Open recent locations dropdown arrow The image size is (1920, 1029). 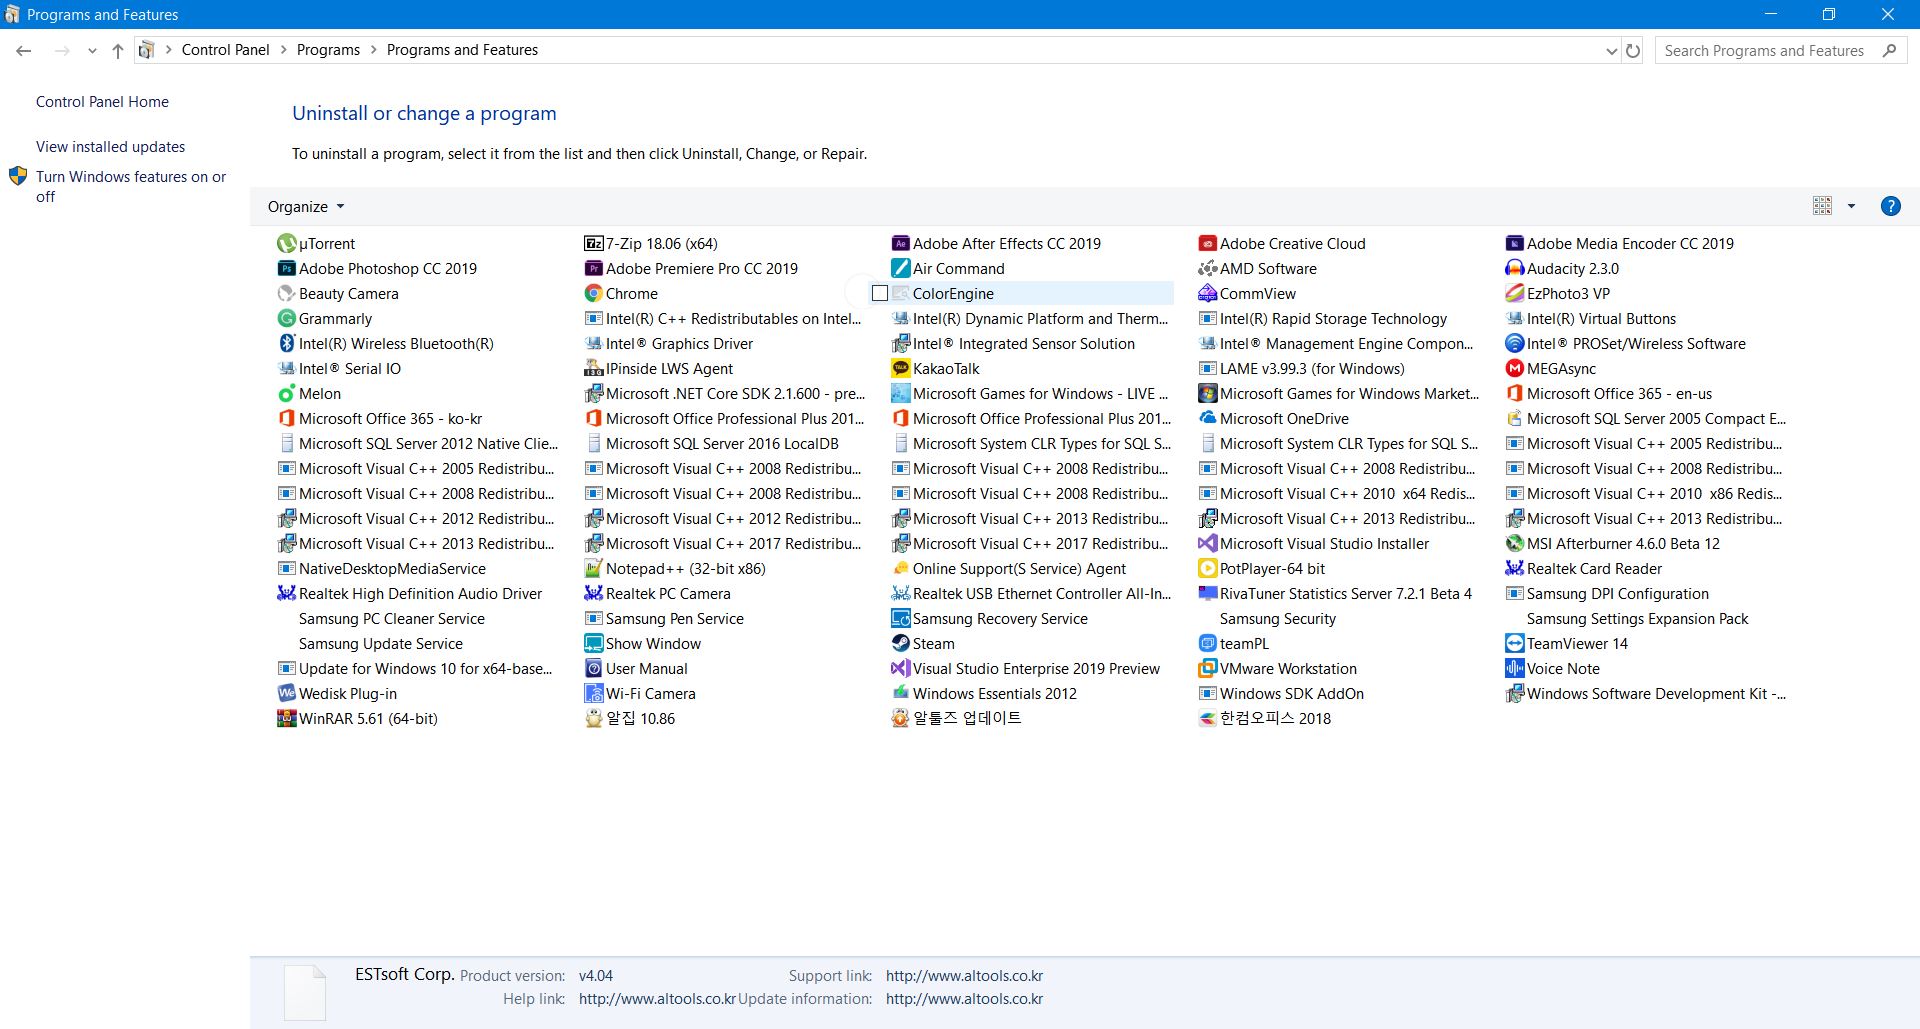coord(92,50)
